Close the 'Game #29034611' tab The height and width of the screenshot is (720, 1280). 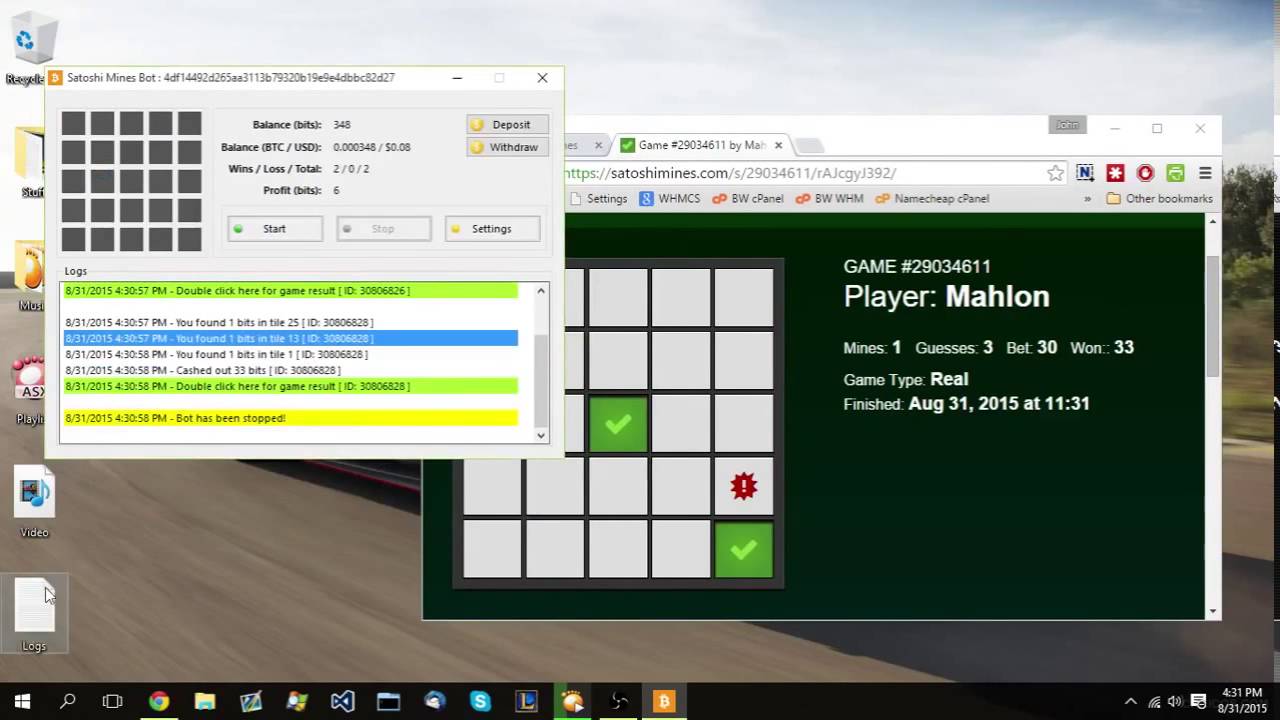click(778, 145)
